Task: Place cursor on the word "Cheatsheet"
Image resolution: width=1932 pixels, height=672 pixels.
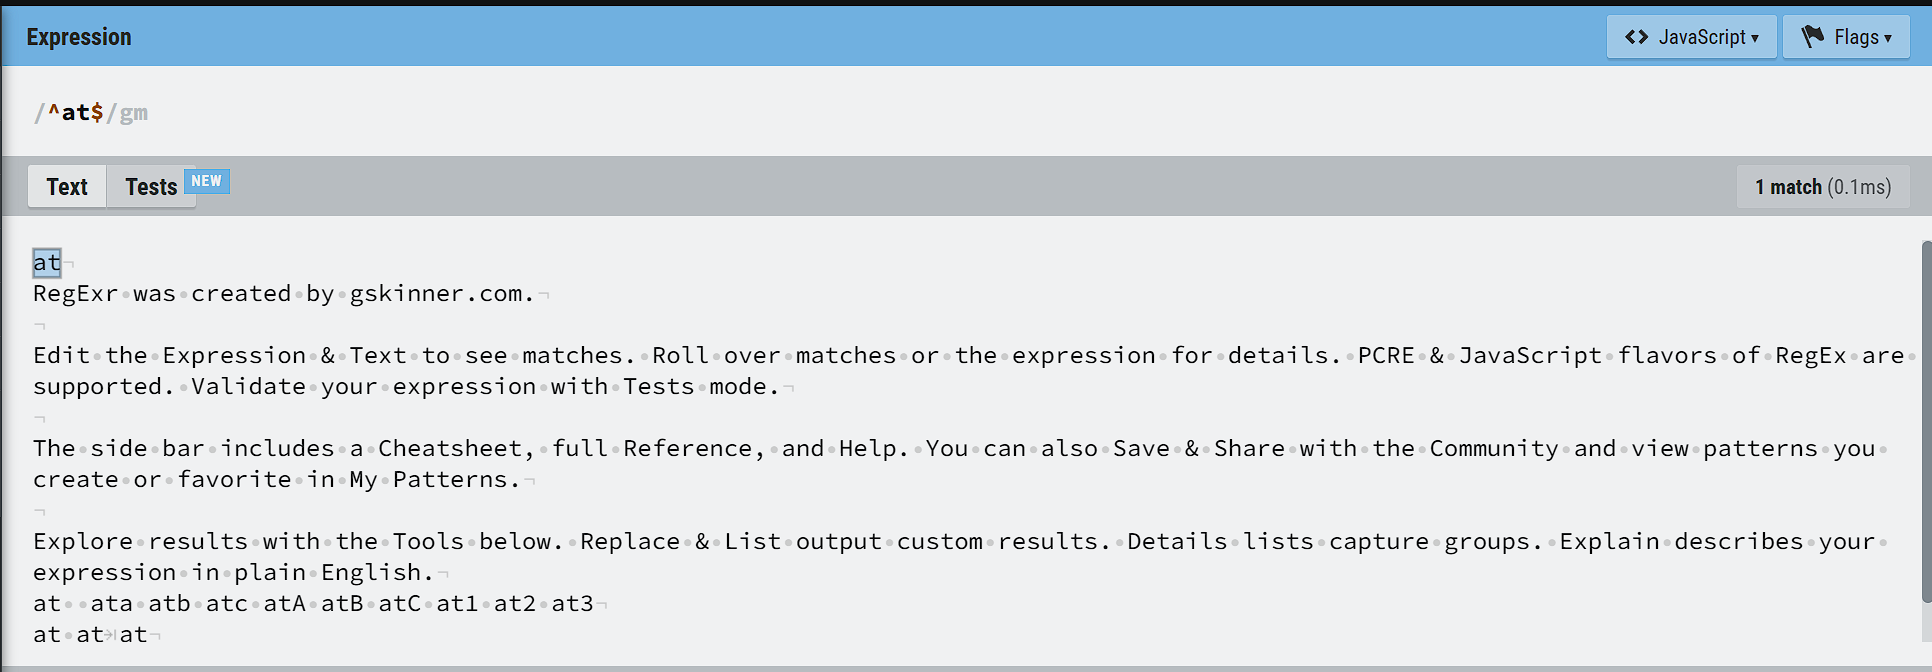Action: click(x=456, y=449)
